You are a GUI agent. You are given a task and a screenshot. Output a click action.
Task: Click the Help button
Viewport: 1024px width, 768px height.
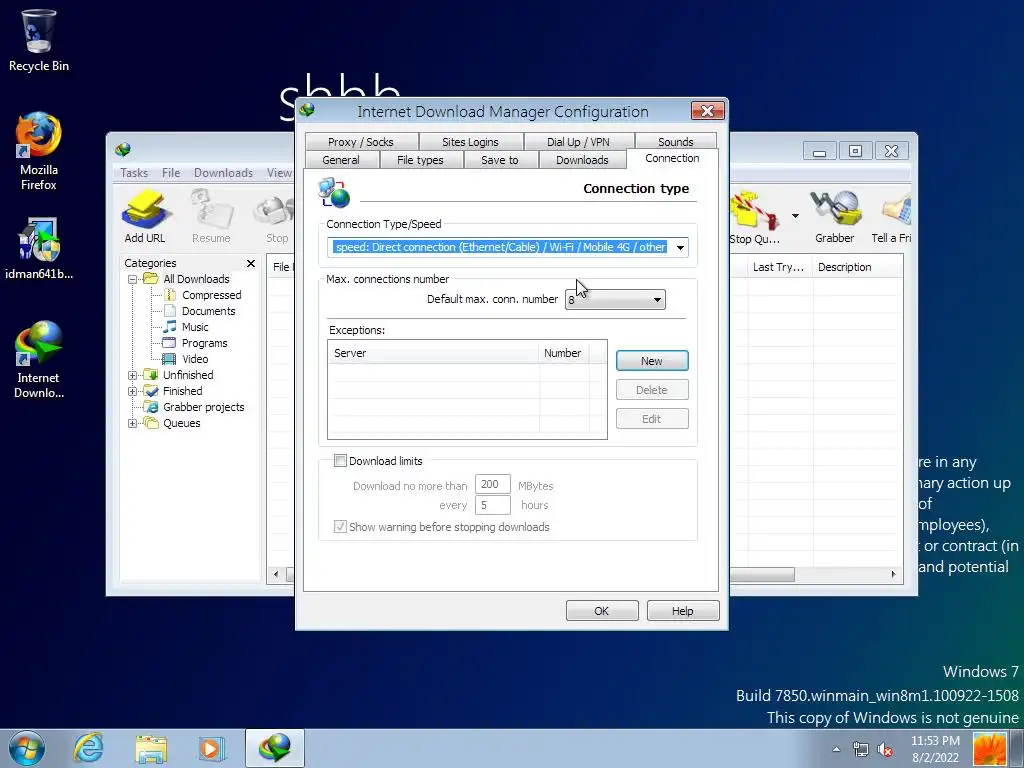[x=683, y=611]
